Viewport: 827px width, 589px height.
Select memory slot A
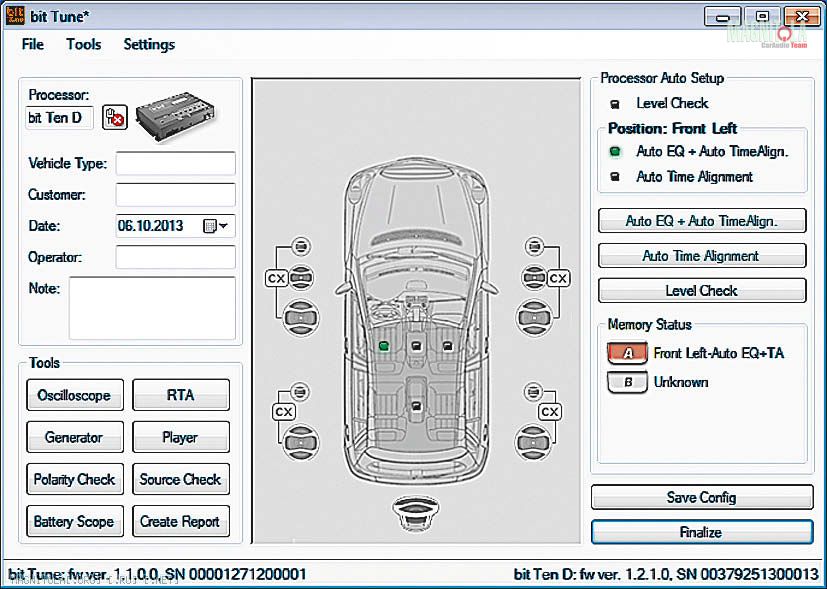(628, 353)
